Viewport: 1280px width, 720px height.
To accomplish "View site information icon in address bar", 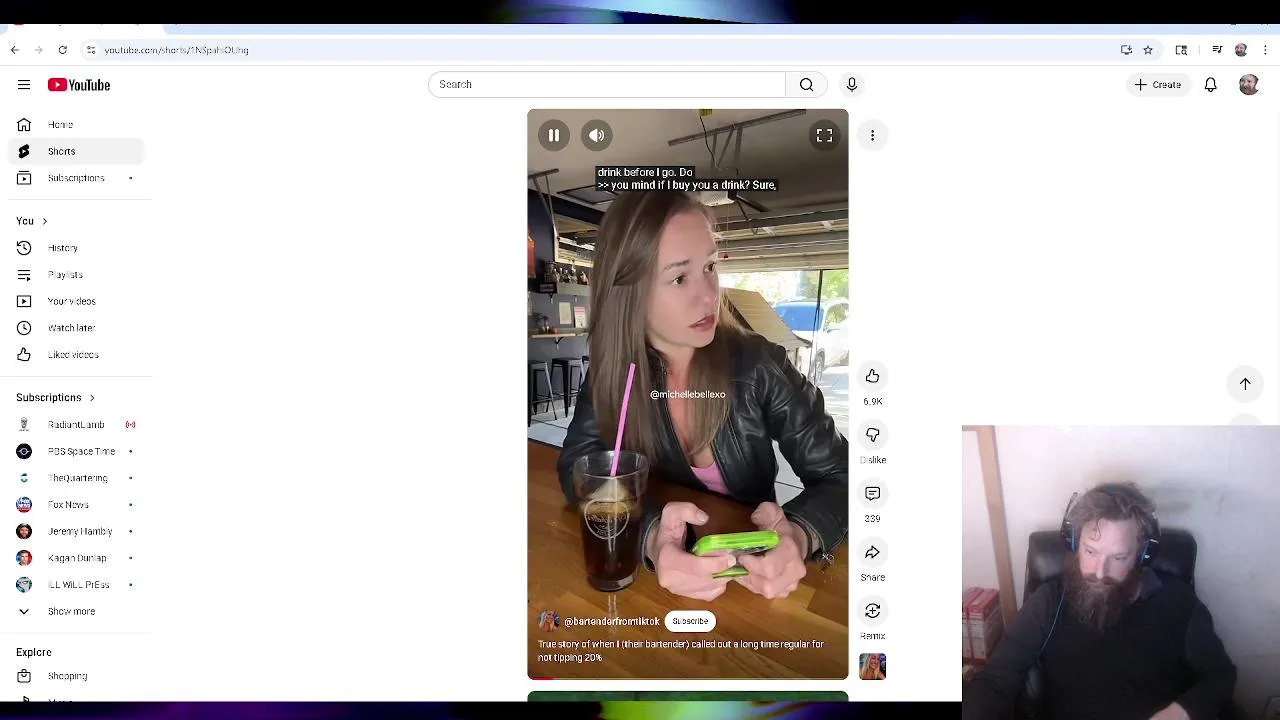I will tap(91, 50).
